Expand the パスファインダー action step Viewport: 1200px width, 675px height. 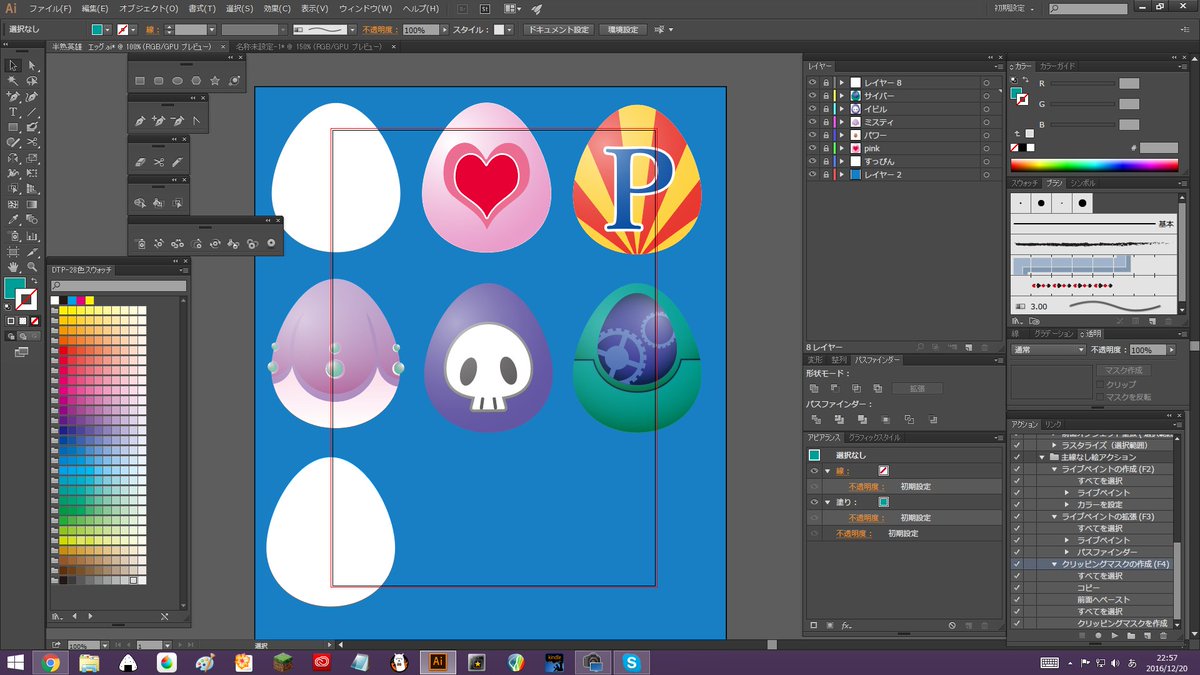[1067, 552]
